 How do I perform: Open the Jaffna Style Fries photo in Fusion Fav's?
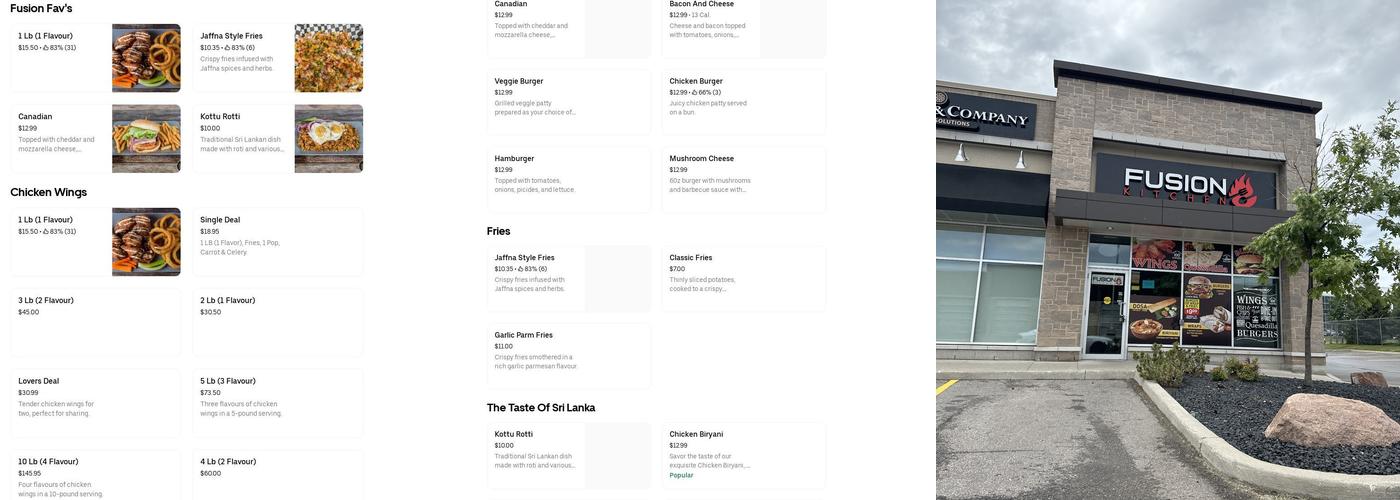click(x=328, y=58)
